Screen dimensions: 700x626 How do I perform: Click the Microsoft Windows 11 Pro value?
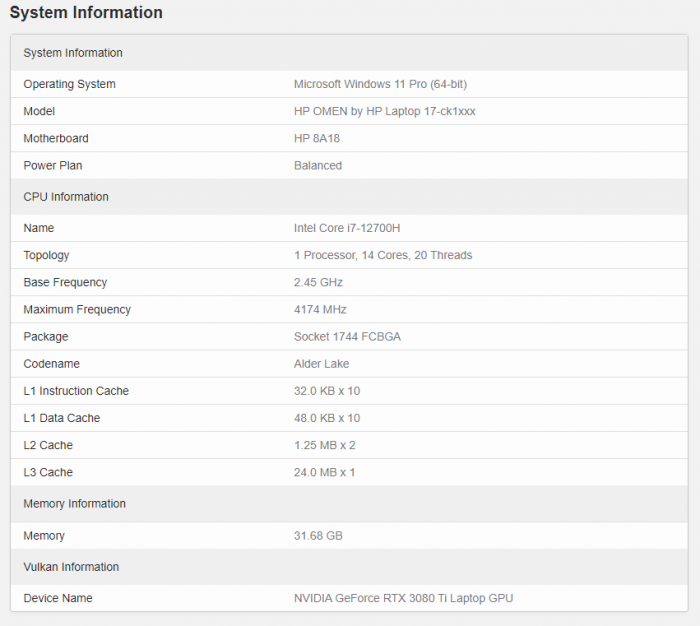pos(392,84)
